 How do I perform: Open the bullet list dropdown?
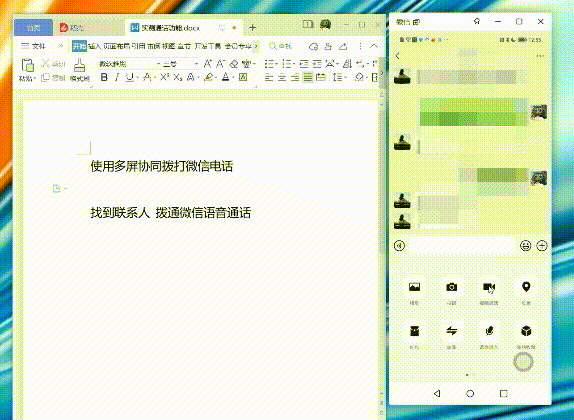pyautogui.click(x=276, y=64)
